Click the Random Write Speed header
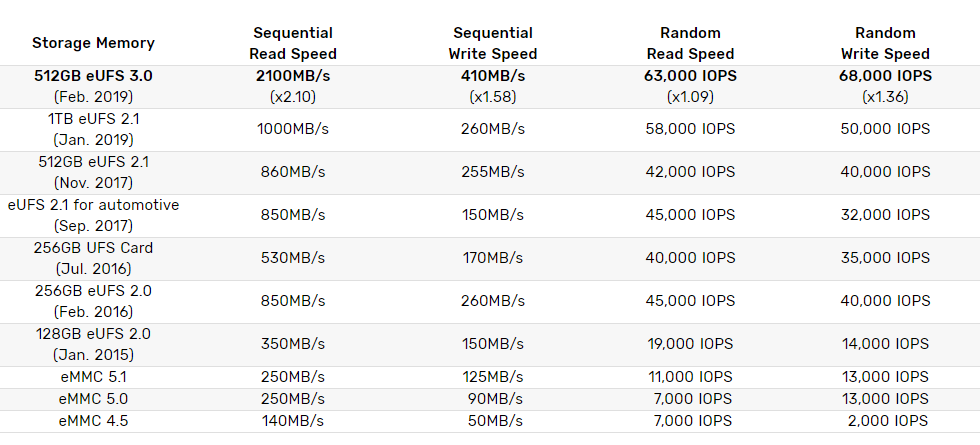Screen dimensions: 980x445 pyautogui.click(x=886, y=44)
